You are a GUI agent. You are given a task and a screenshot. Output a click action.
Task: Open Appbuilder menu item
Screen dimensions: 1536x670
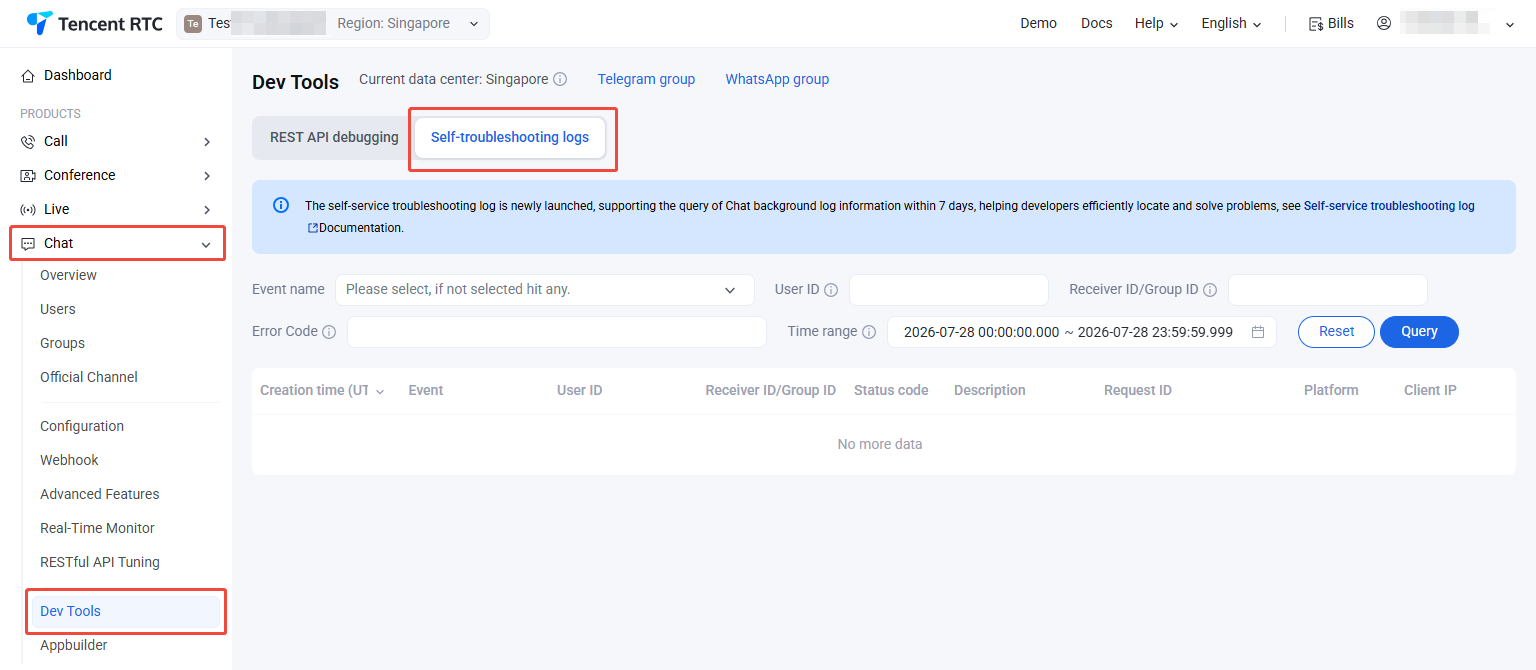click(74, 645)
